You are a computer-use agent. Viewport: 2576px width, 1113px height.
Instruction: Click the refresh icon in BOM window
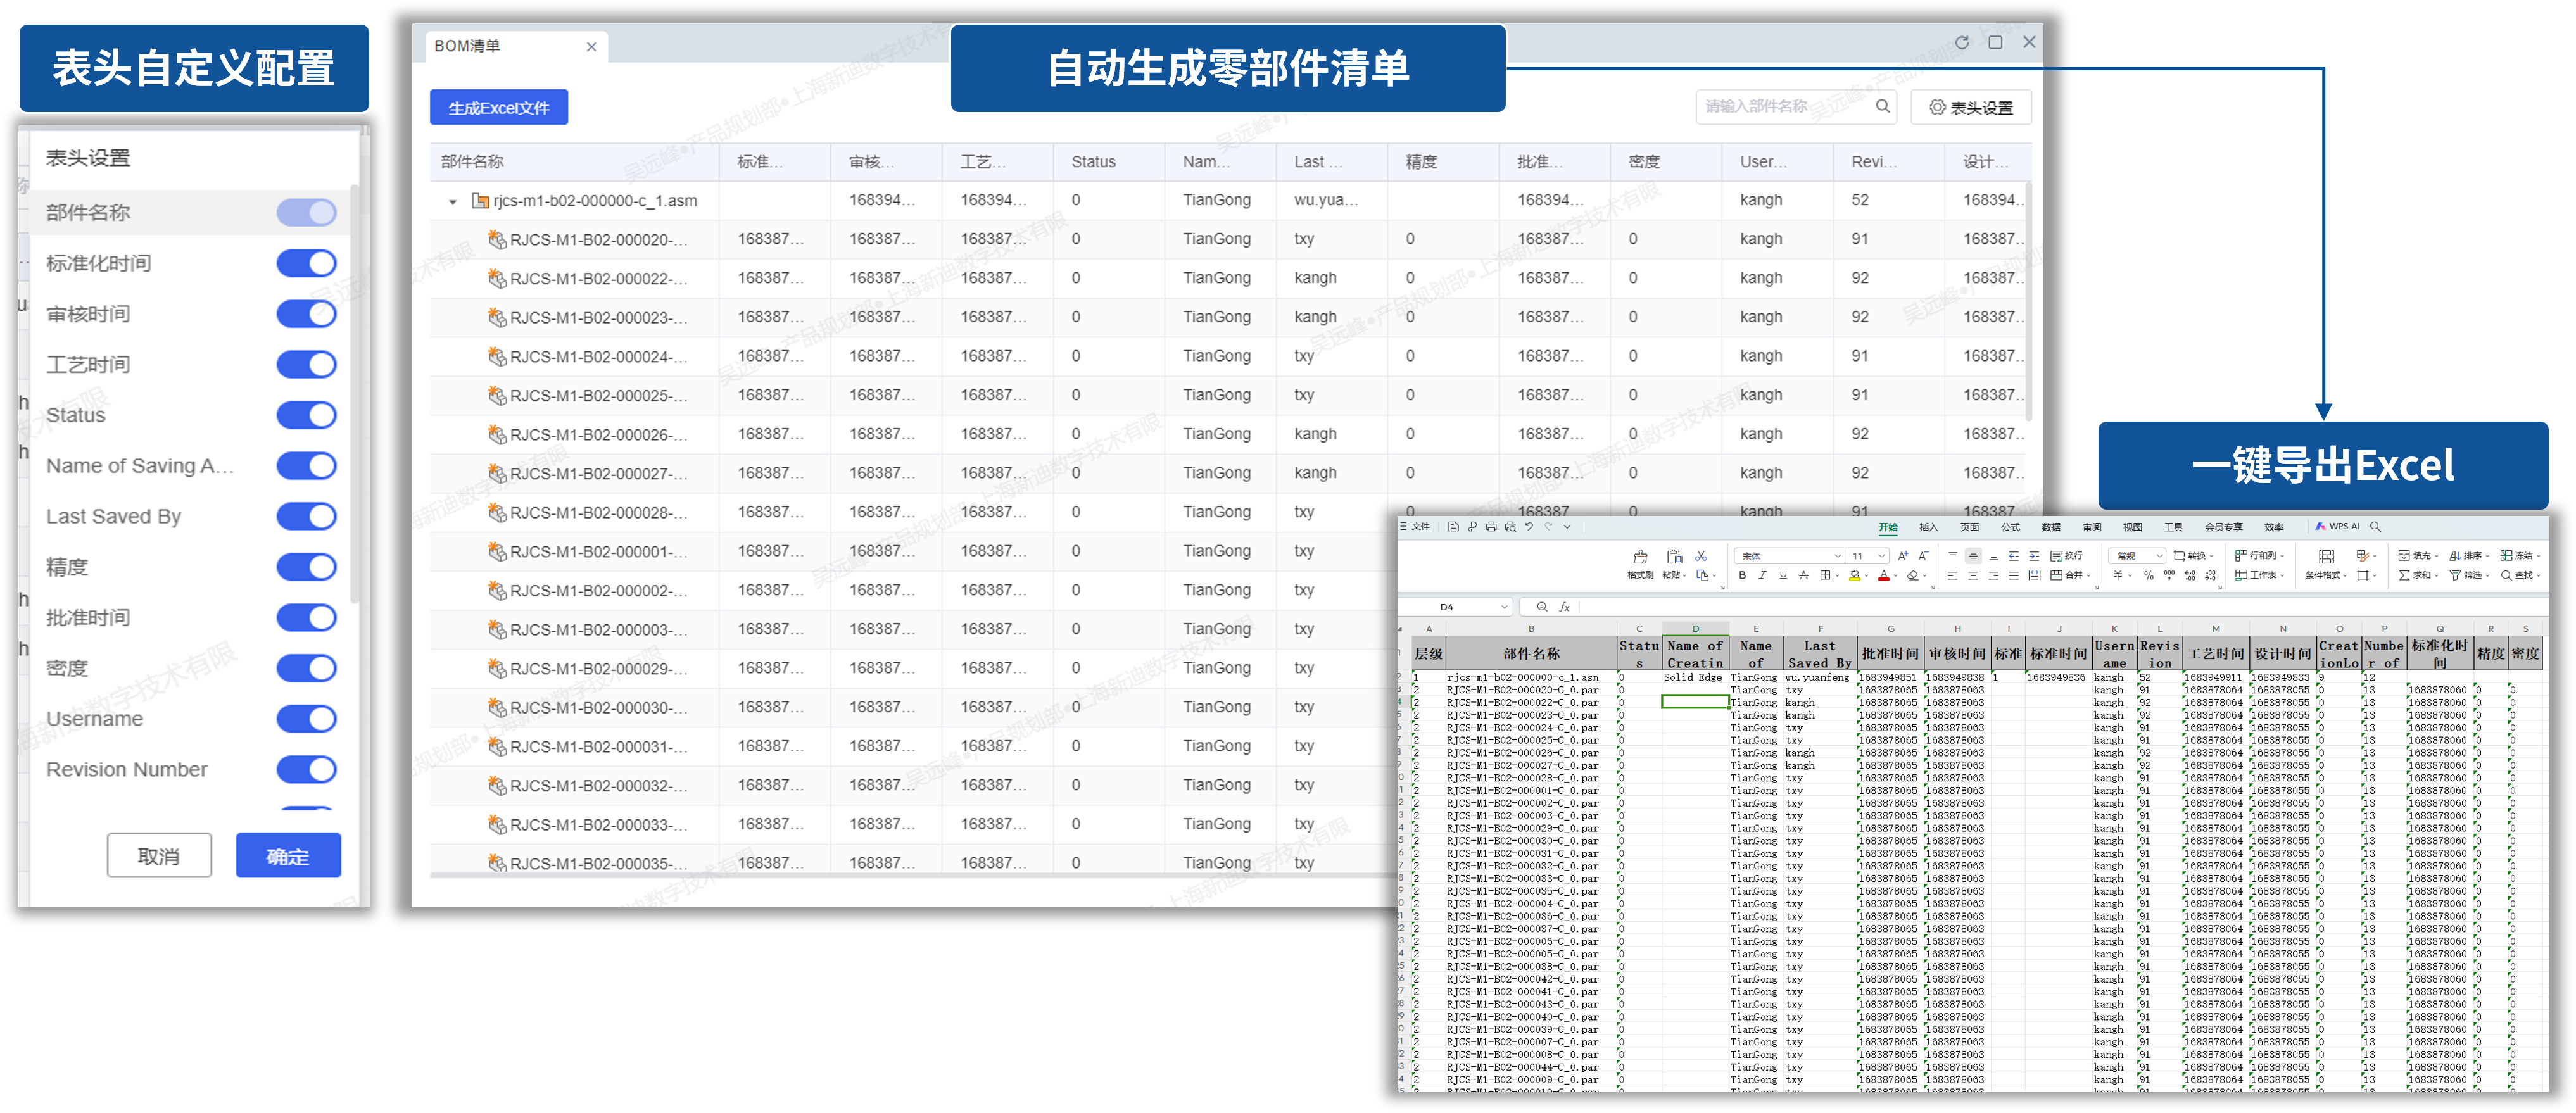pos(1962,43)
